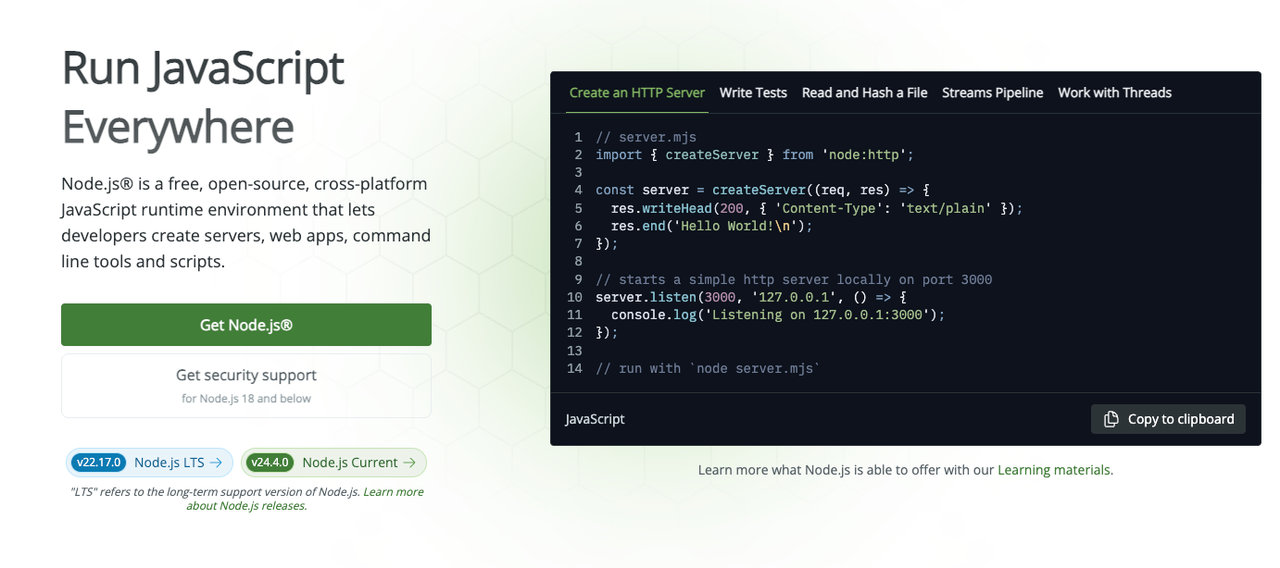1280x568 pixels.
Task: Click the '// run with `node server.mjs`' comment
Action: [x=708, y=369]
